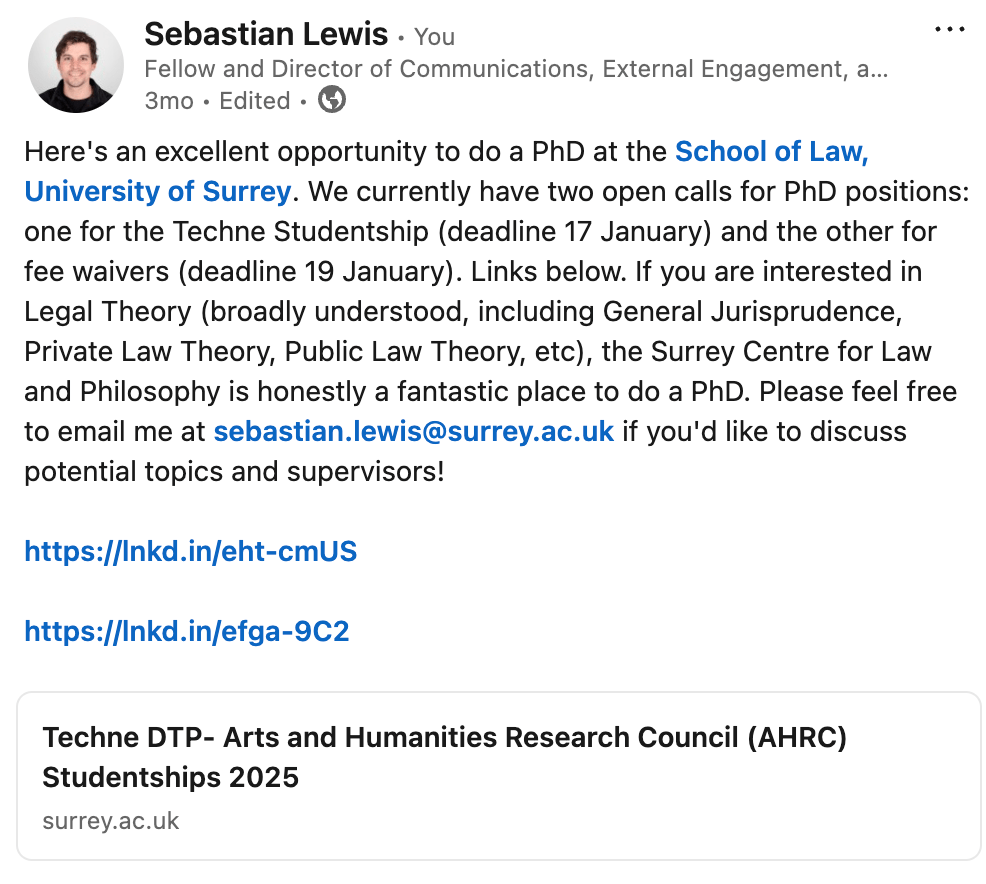
Task: Click the surrey.ac.uk domain in preview card
Action: pos(111,821)
